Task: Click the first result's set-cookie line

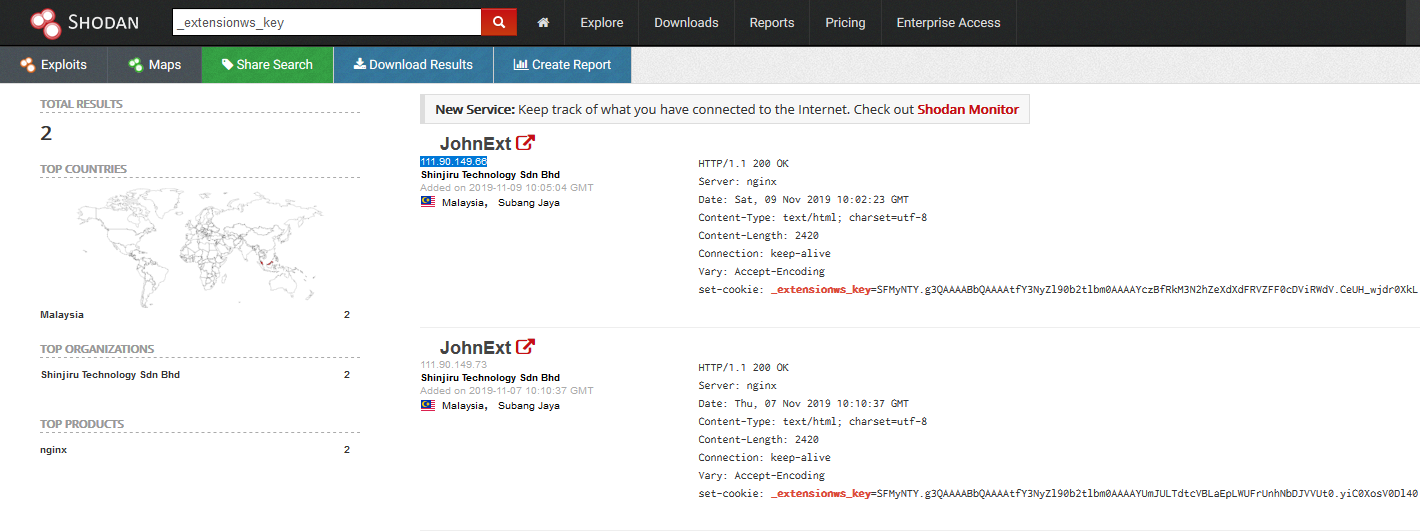Action: coord(1058,290)
